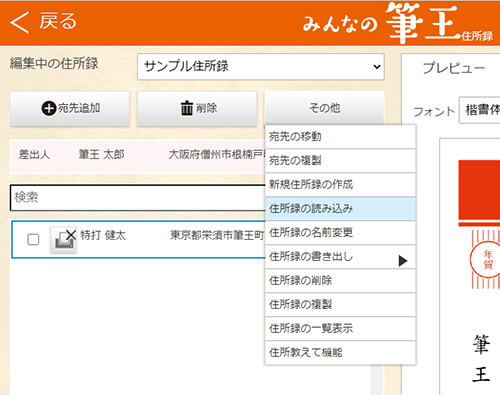Select 住所教えて機能 menu item
500x395 pixels.
(340, 353)
